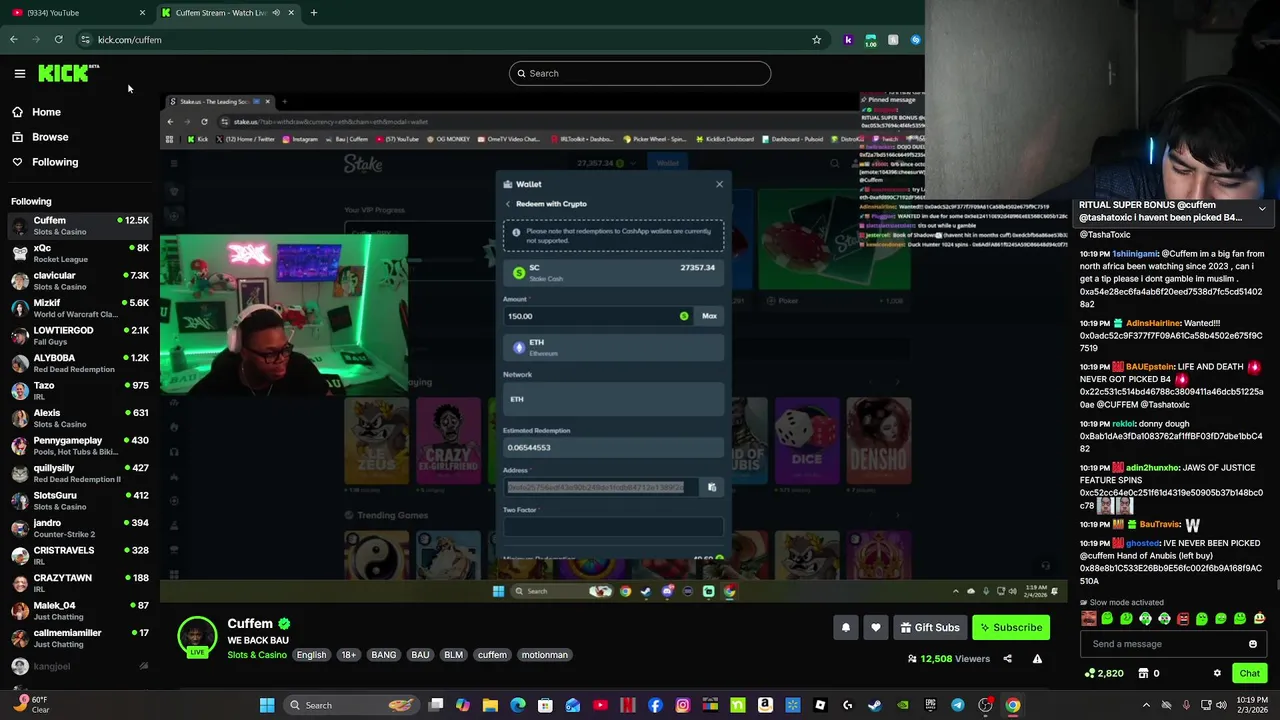Click the Slots & Casino category link
Screen dimensions: 1280x720
[257, 655]
